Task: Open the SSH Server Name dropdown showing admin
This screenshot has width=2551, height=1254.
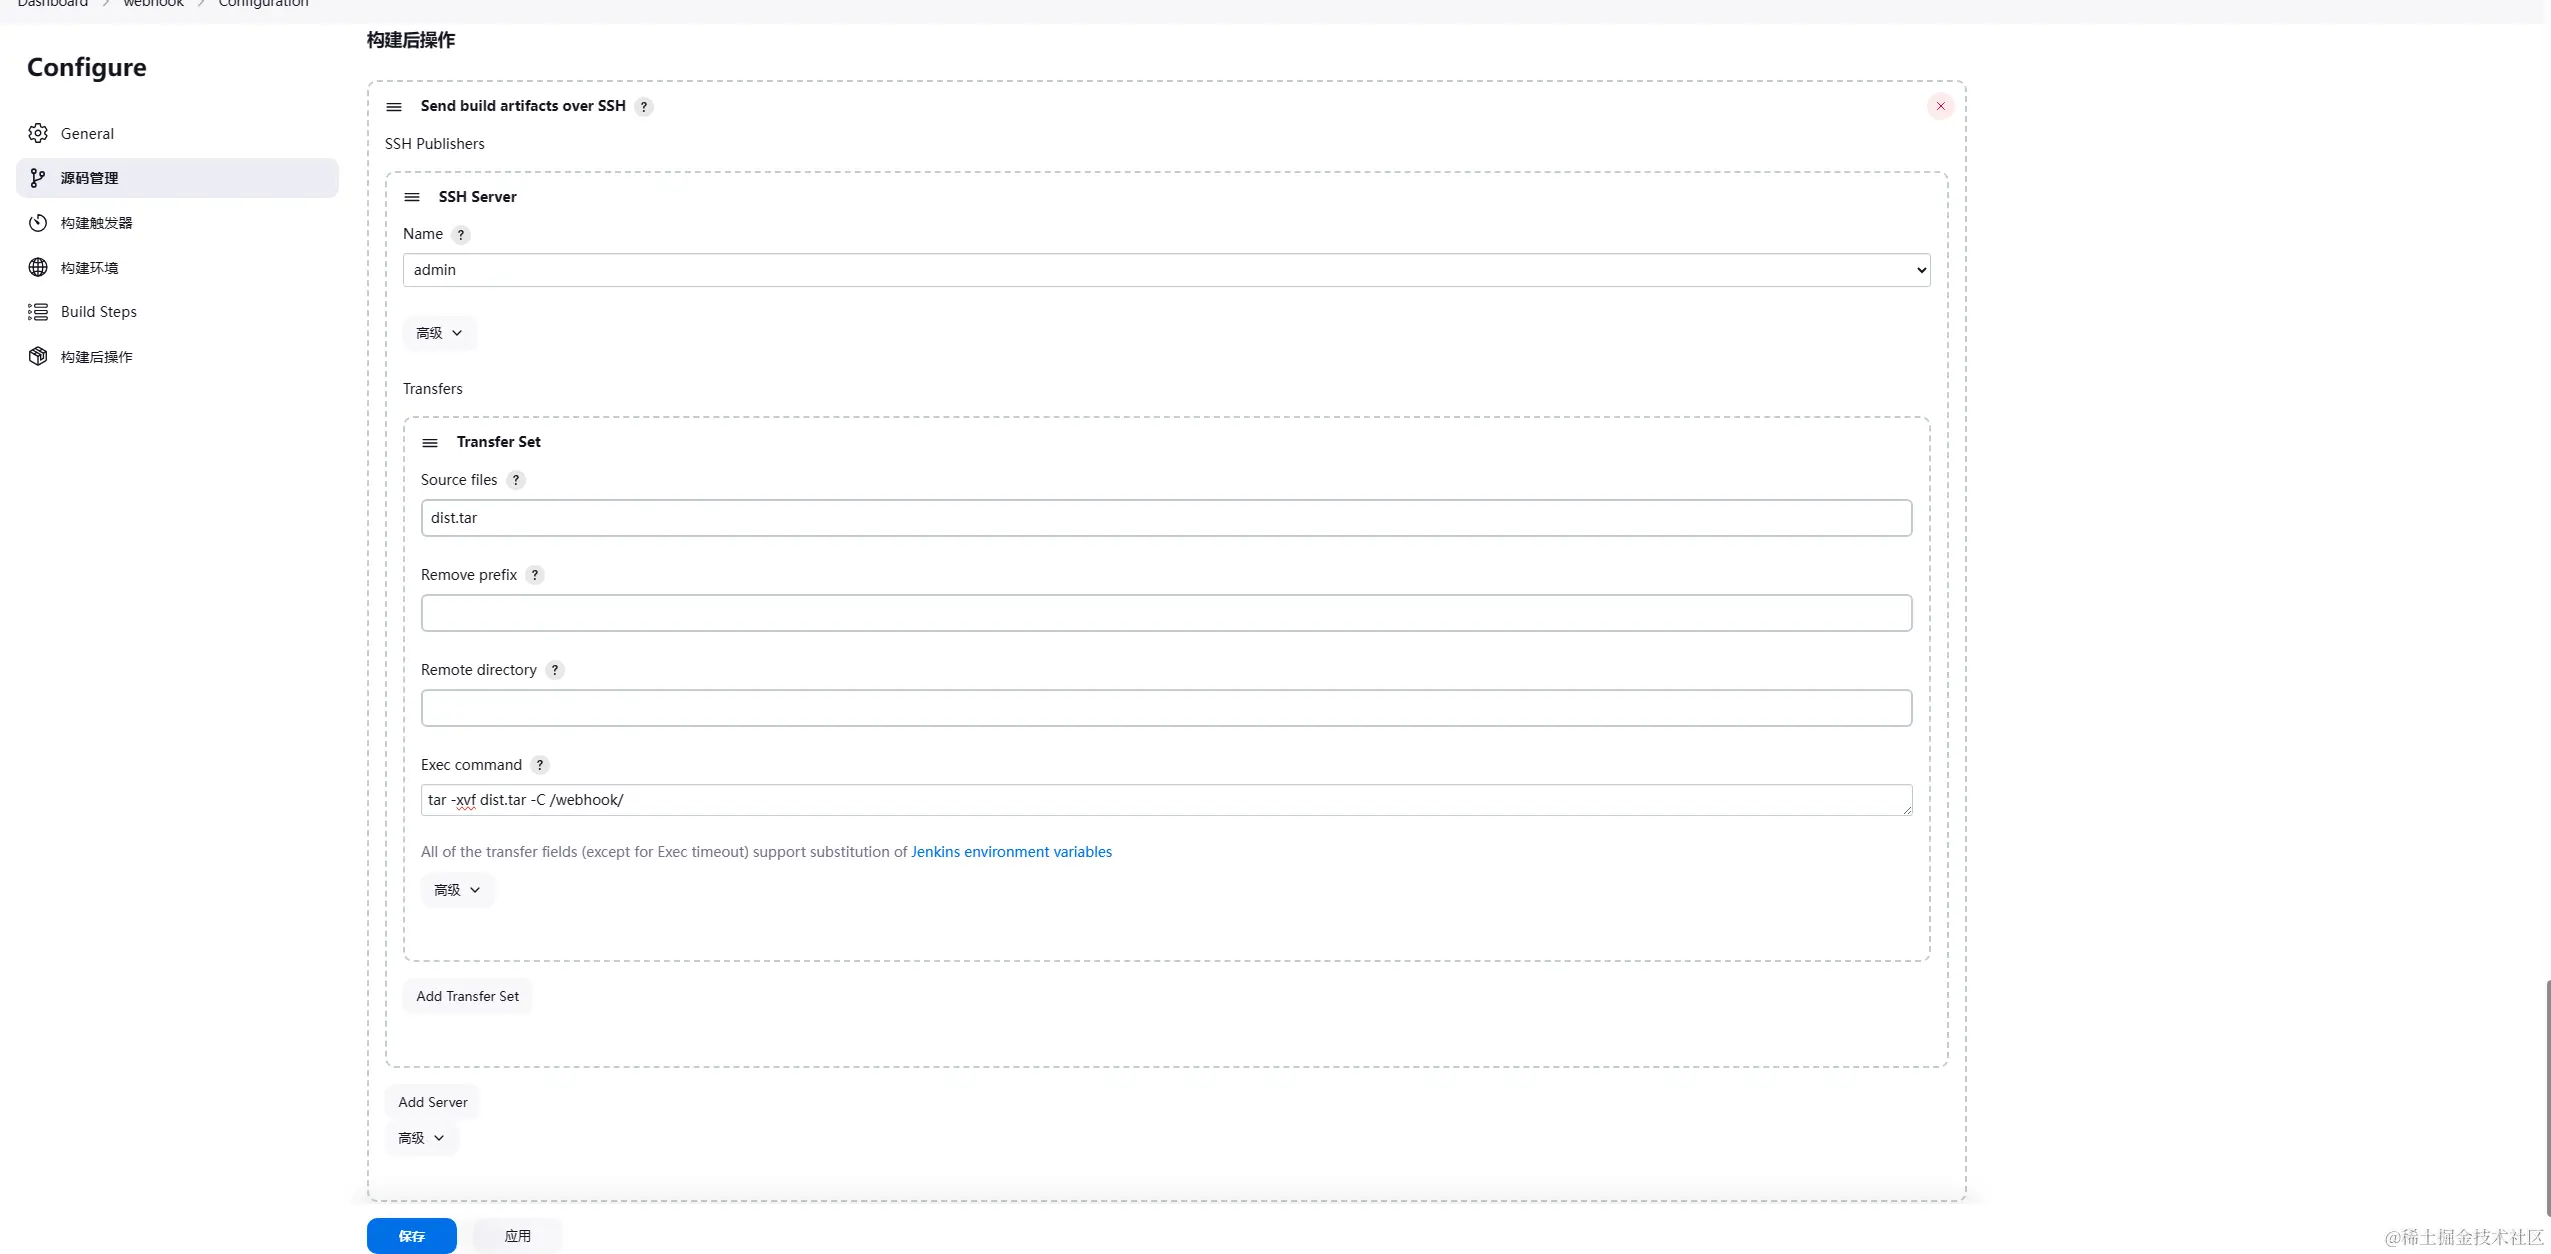Action: pyautogui.click(x=1166, y=270)
